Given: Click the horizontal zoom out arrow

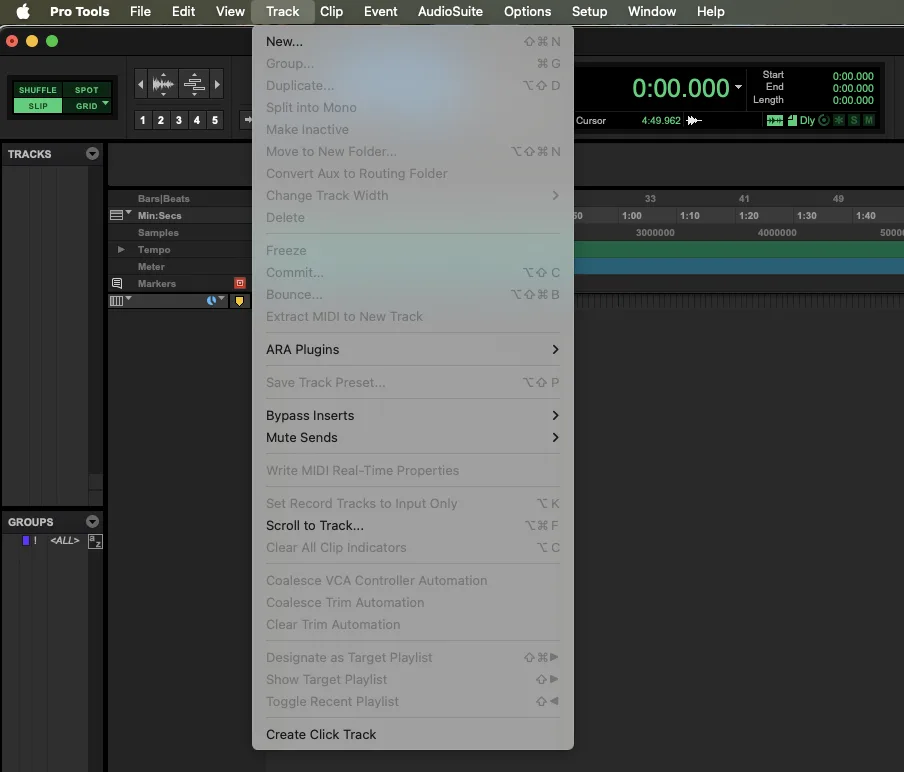Looking at the screenshot, I should pyautogui.click(x=141, y=85).
